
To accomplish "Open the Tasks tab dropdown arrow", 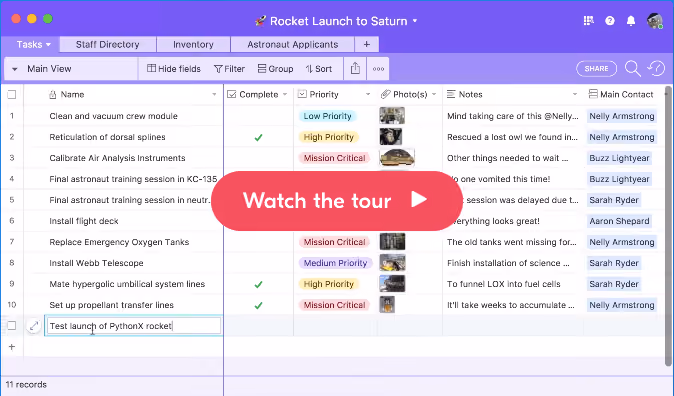I will [x=48, y=44].
